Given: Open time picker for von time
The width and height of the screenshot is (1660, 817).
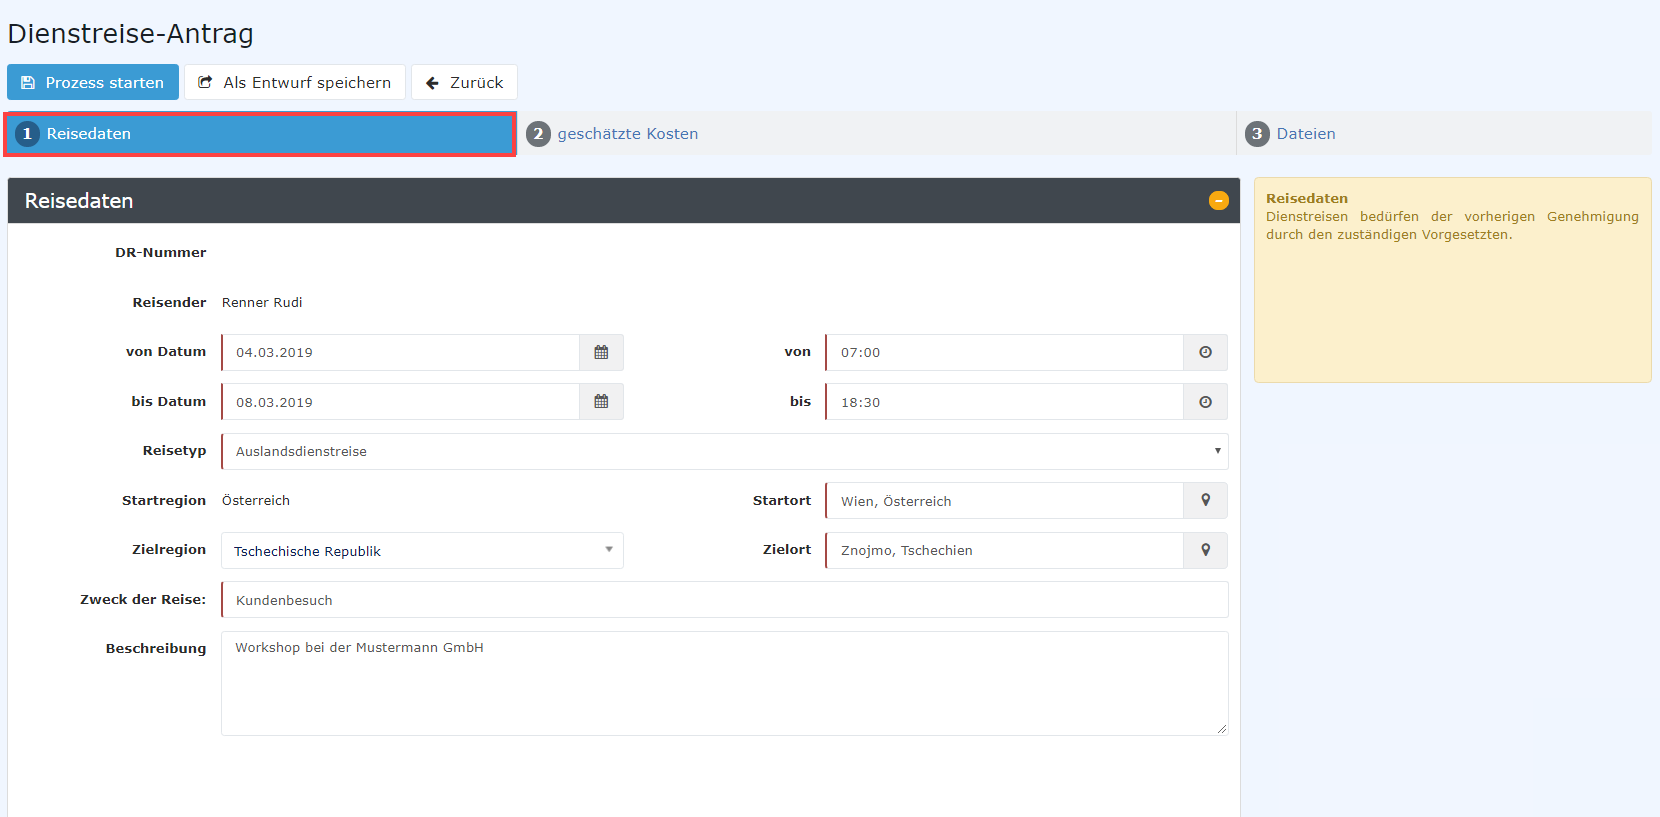Looking at the screenshot, I should pyautogui.click(x=1205, y=352).
